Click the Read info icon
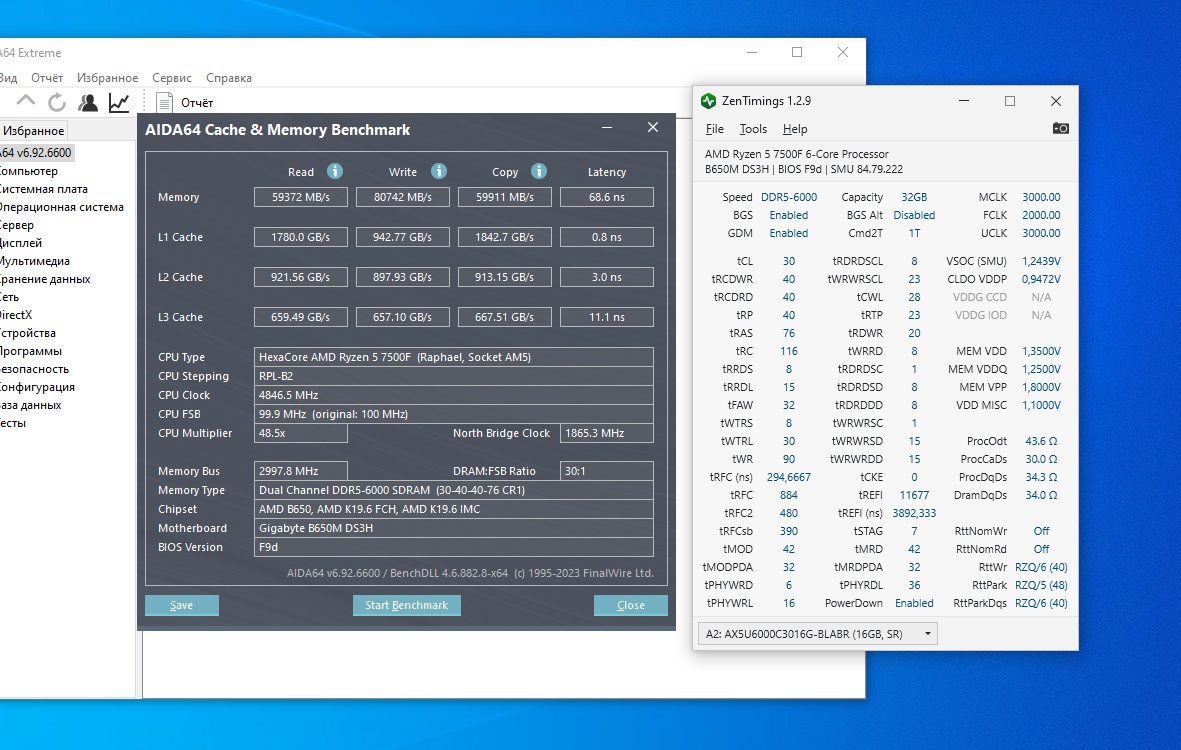This screenshot has height=750, width=1181. pyautogui.click(x=335, y=171)
